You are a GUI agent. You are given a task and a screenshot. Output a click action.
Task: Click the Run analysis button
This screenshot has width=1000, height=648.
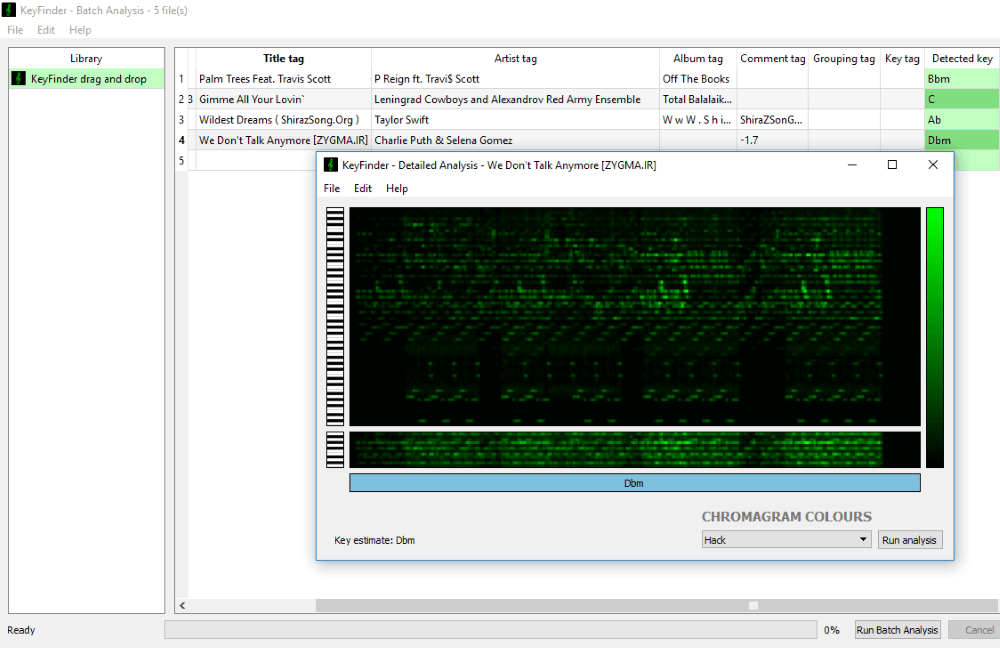tap(909, 540)
